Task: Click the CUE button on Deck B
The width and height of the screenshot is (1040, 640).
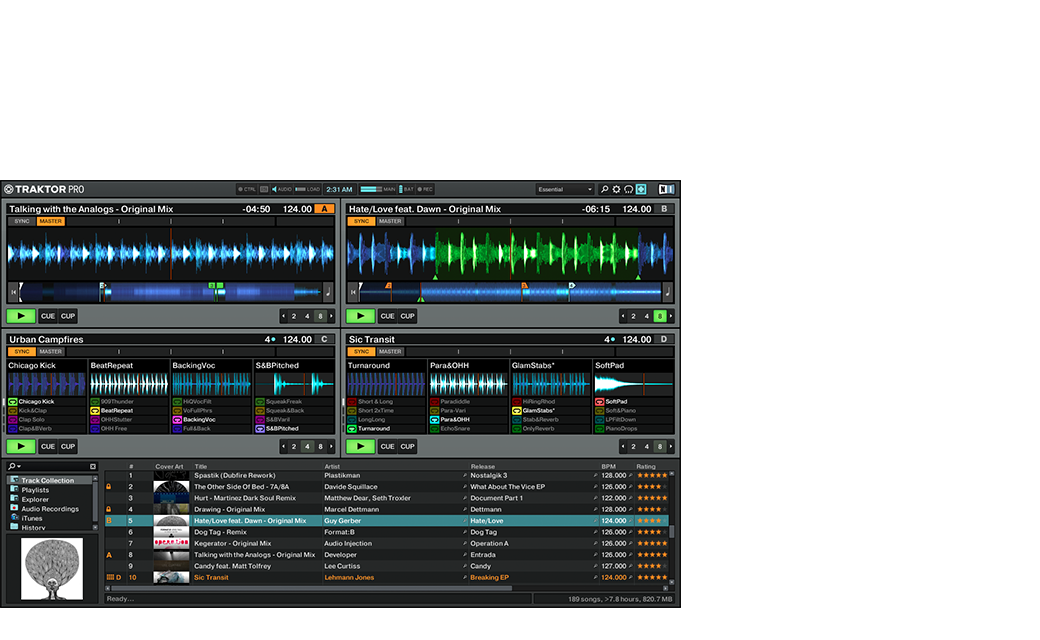Action: coord(387,316)
